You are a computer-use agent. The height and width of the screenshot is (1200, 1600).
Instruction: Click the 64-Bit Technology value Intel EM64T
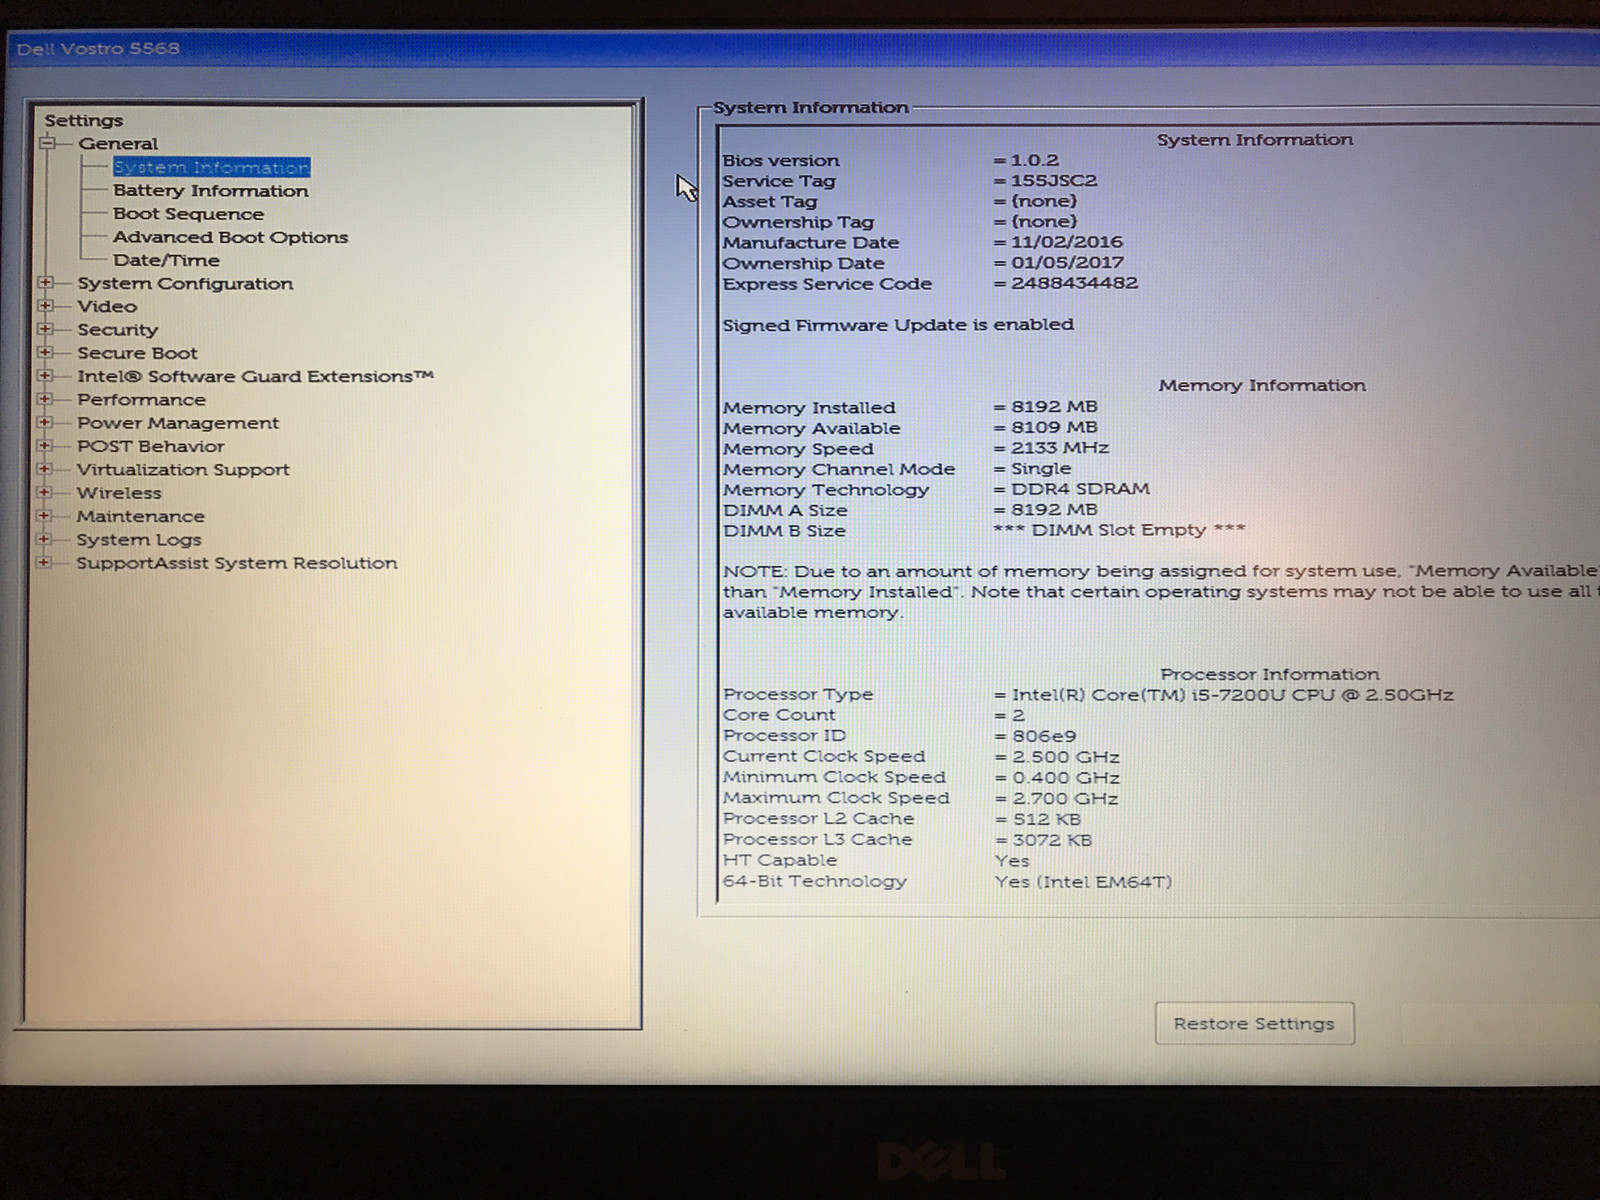tap(1083, 882)
